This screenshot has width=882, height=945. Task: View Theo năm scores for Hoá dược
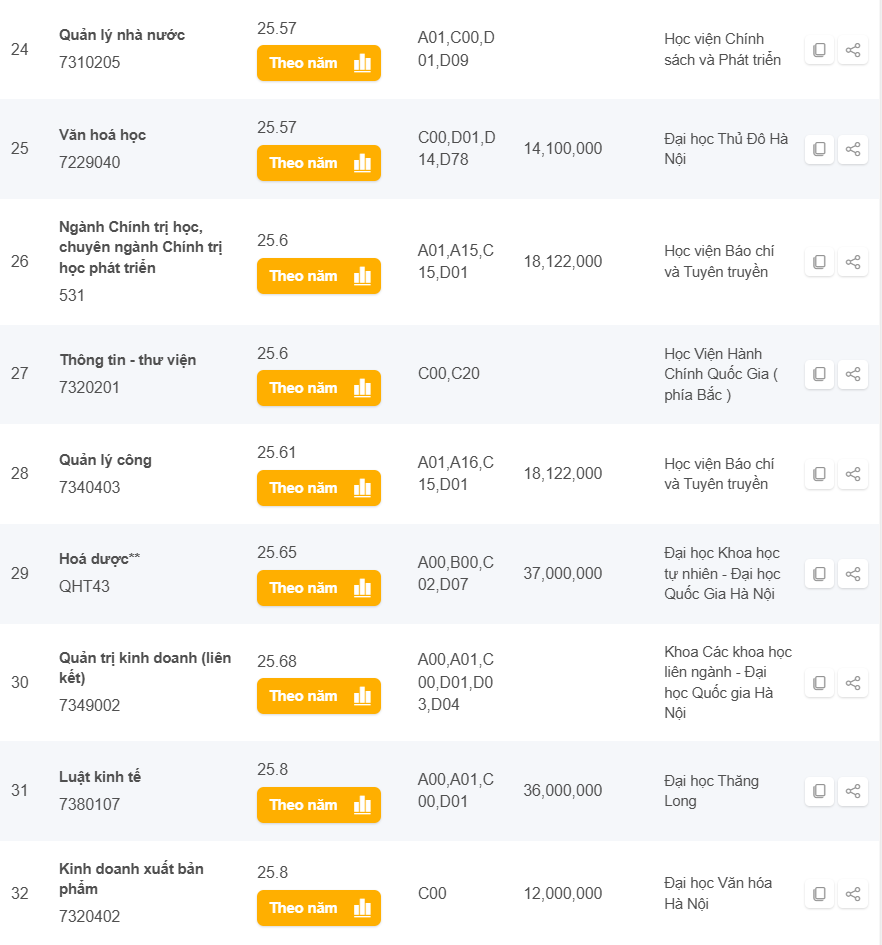318,588
